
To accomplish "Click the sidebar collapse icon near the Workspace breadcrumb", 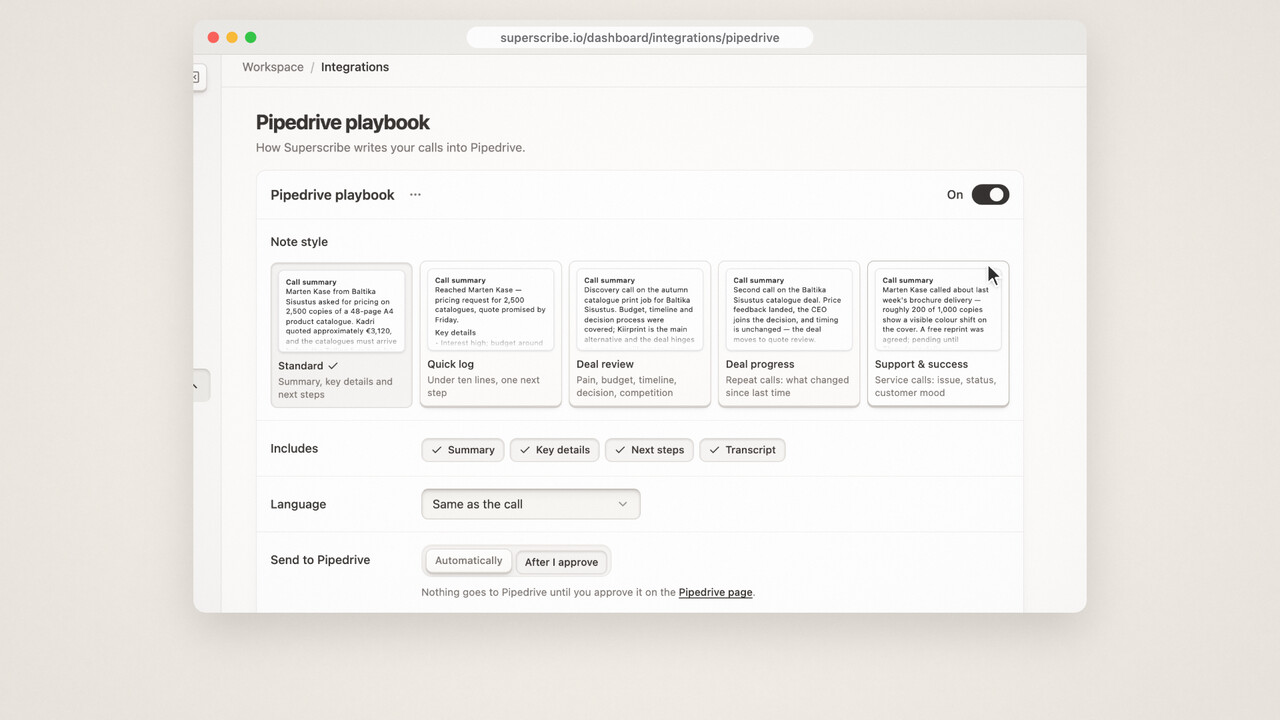I will (197, 77).
